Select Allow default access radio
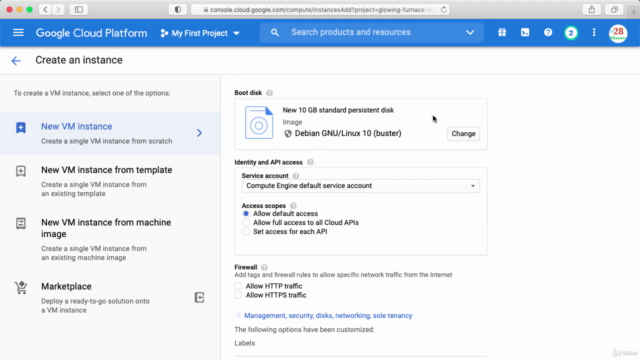This screenshot has height=360, width=640. (246, 213)
